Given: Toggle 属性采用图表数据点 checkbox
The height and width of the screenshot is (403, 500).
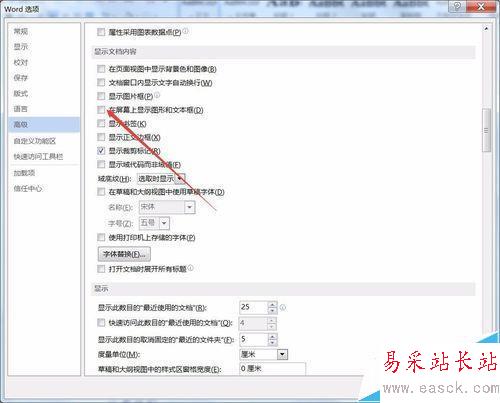Looking at the screenshot, I should click(101, 32).
